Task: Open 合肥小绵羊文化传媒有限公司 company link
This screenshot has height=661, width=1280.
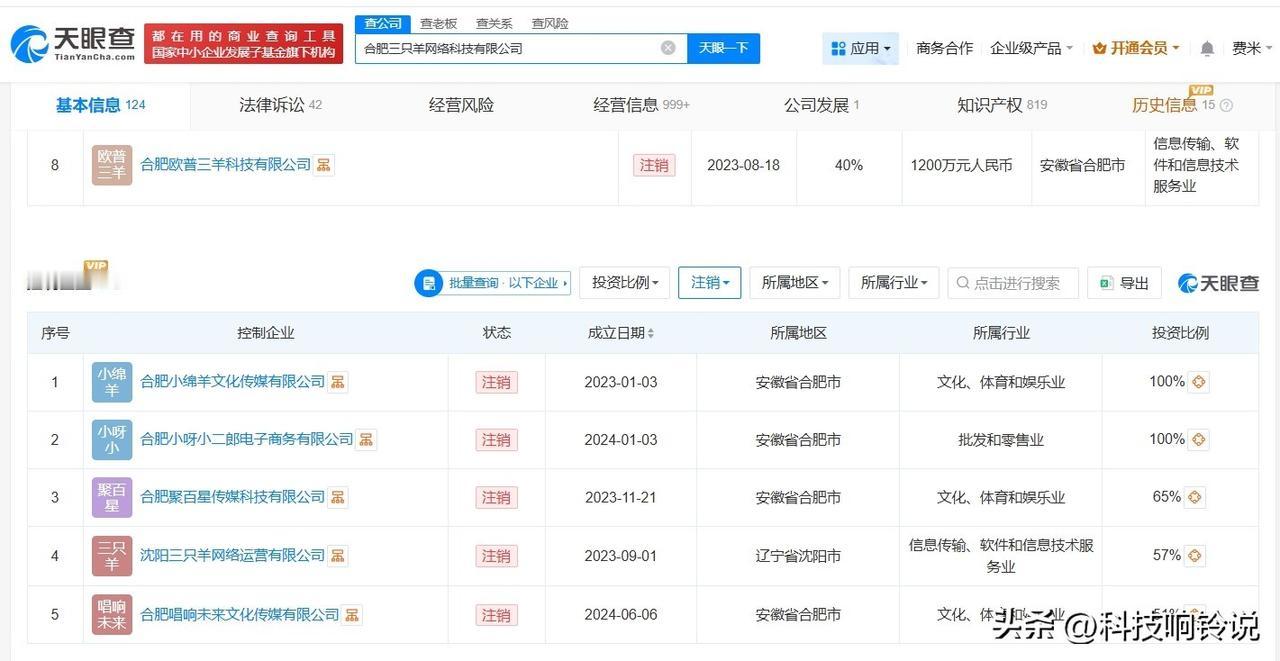Action: [233, 382]
